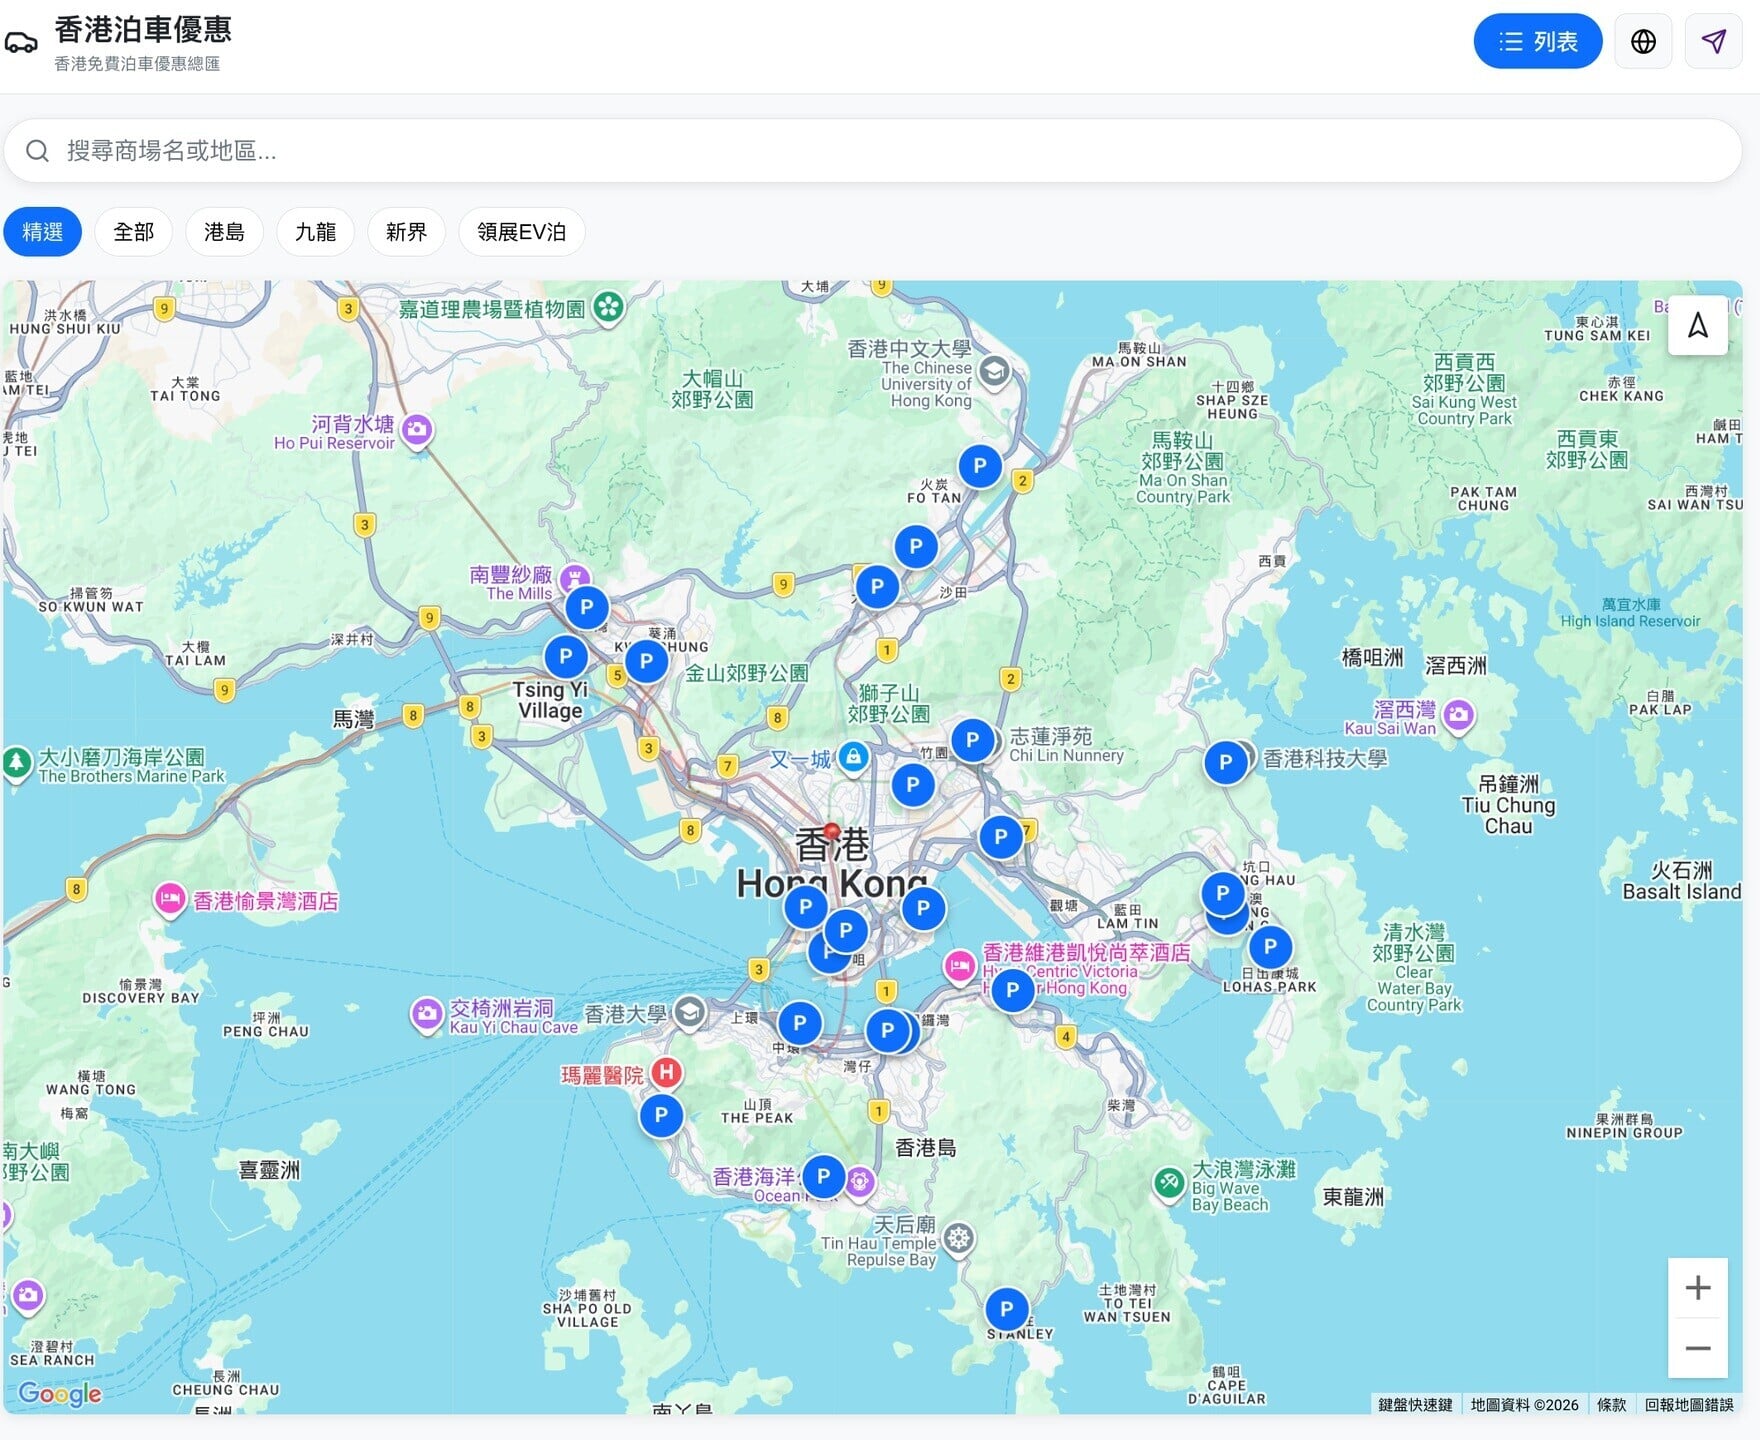The height and width of the screenshot is (1440, 1760).
Task: Choose the 新界 filter tab
Action: click(406, 232)
